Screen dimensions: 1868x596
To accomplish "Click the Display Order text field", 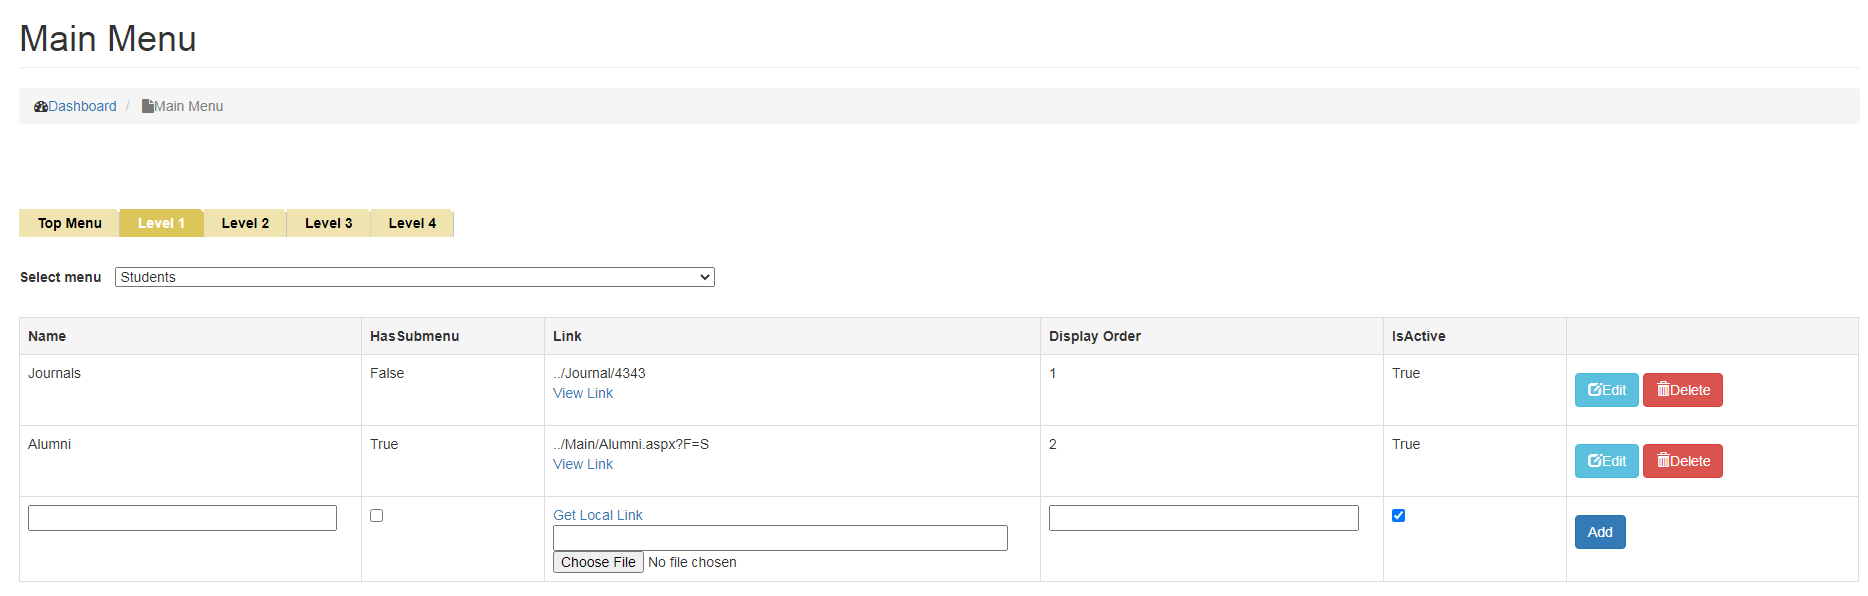I will (x=1203, y=518).
